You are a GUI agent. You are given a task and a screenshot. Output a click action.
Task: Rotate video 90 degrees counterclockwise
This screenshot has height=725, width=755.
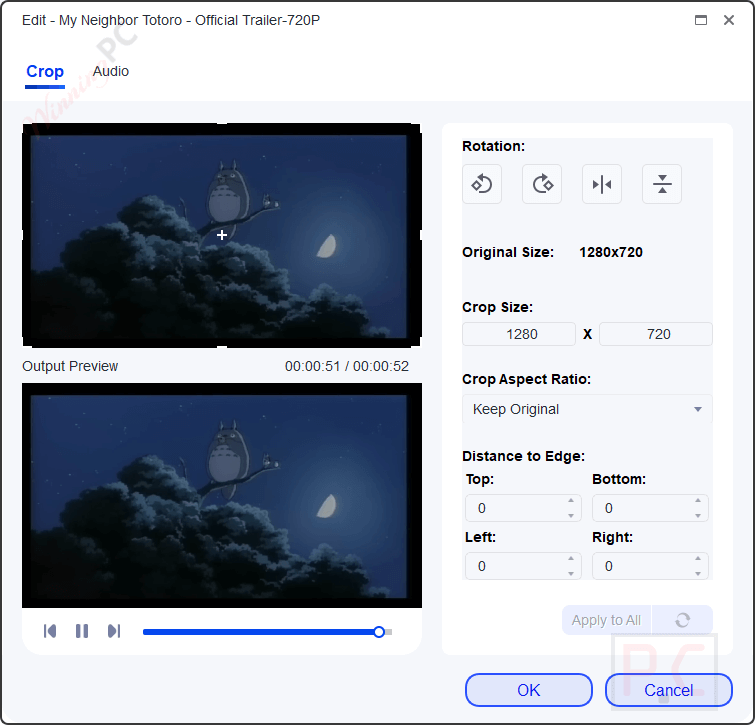[482, 184]
